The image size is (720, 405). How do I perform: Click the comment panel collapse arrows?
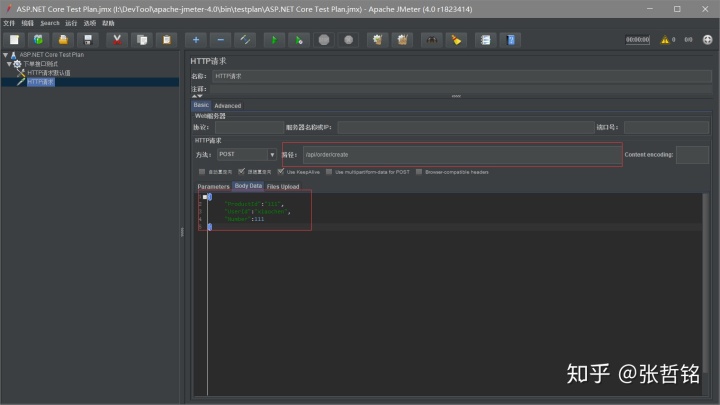tap(197, 96)
